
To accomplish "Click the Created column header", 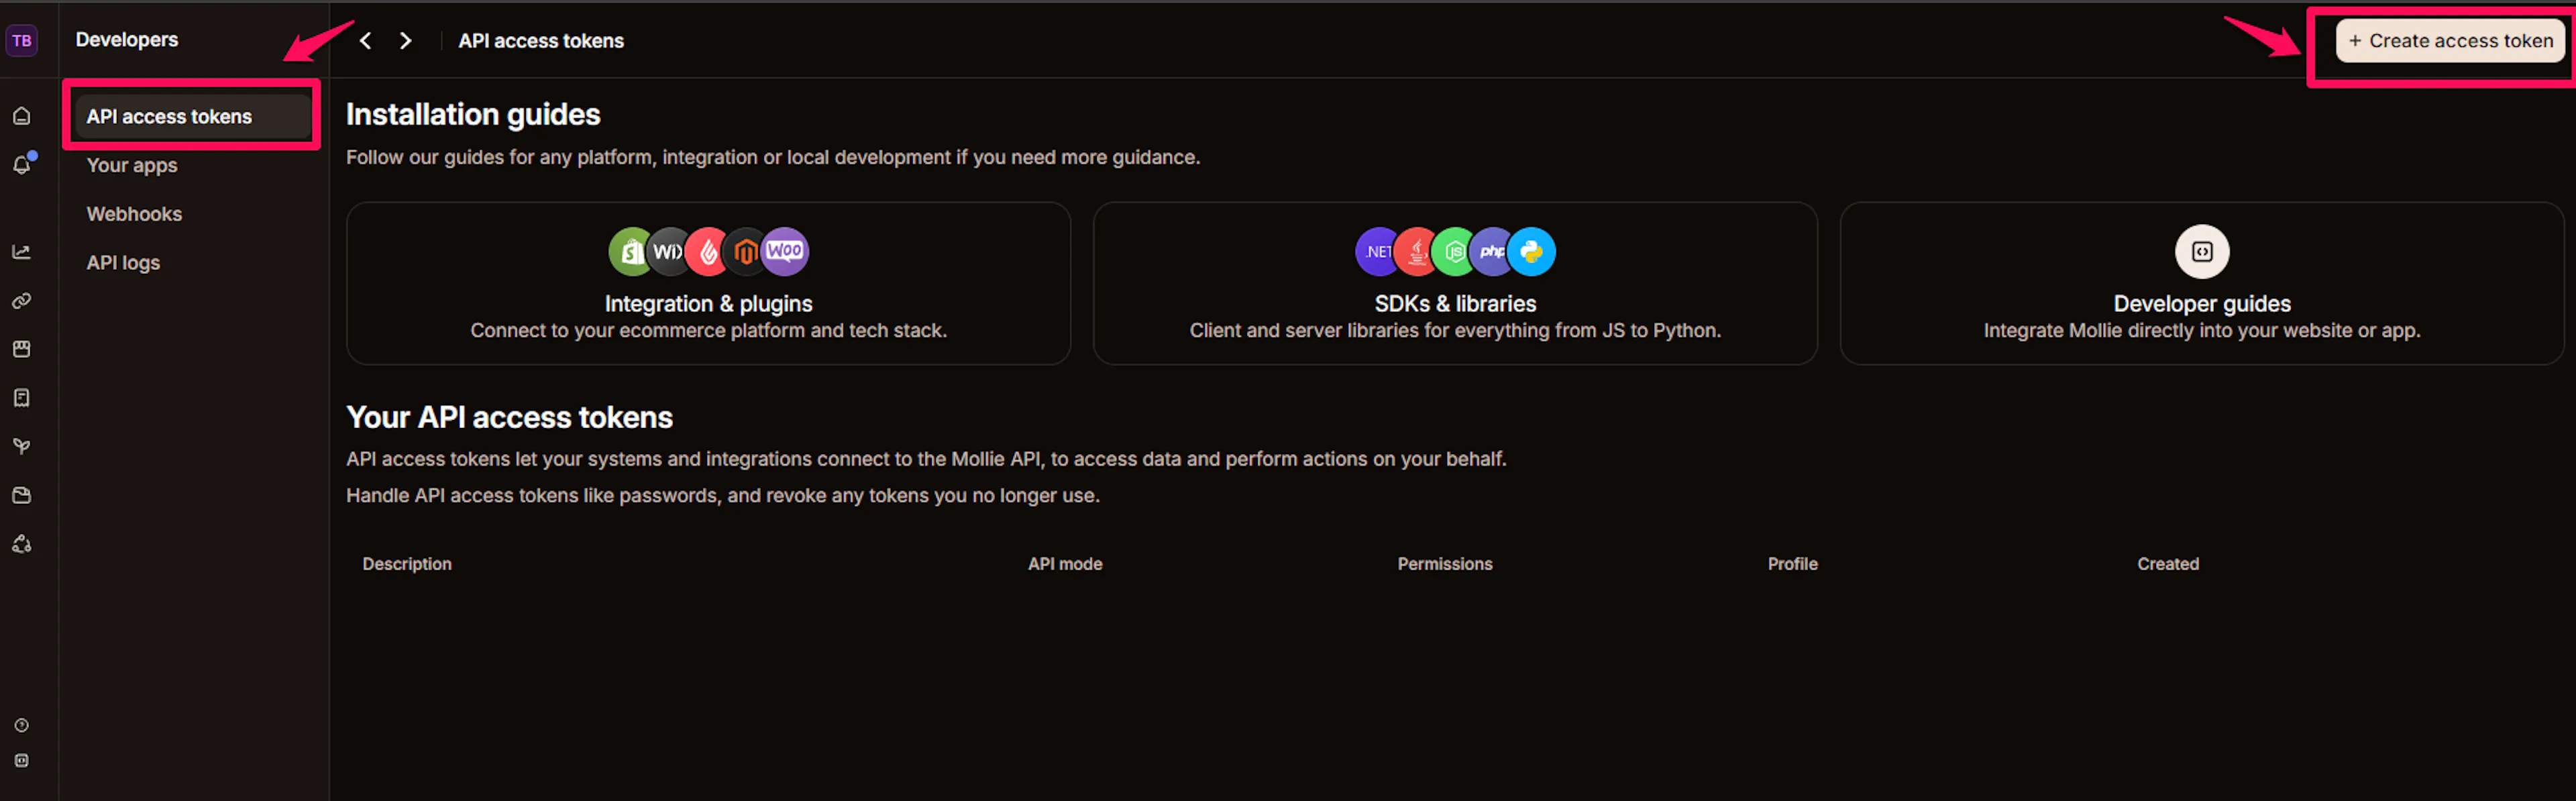I will pos(2168,564).
